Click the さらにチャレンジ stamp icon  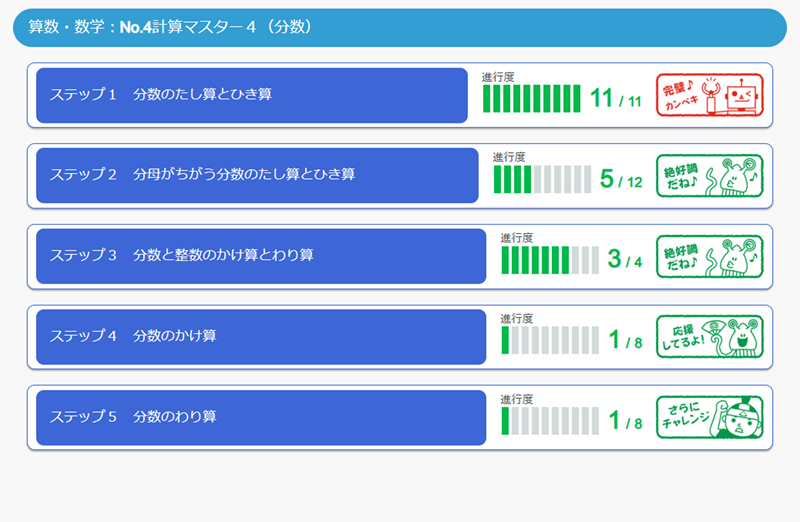pos(708,418)
